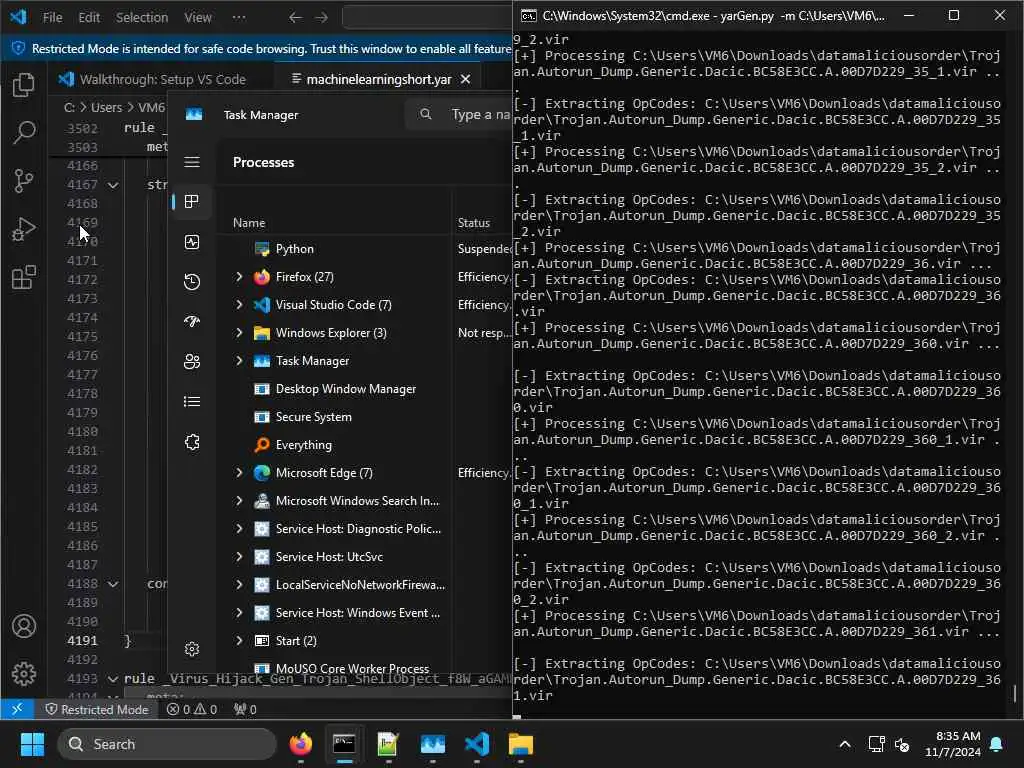Open the VS Code Manage gear menu
This screenshot has height=768, width=1024.
point(24,673)
